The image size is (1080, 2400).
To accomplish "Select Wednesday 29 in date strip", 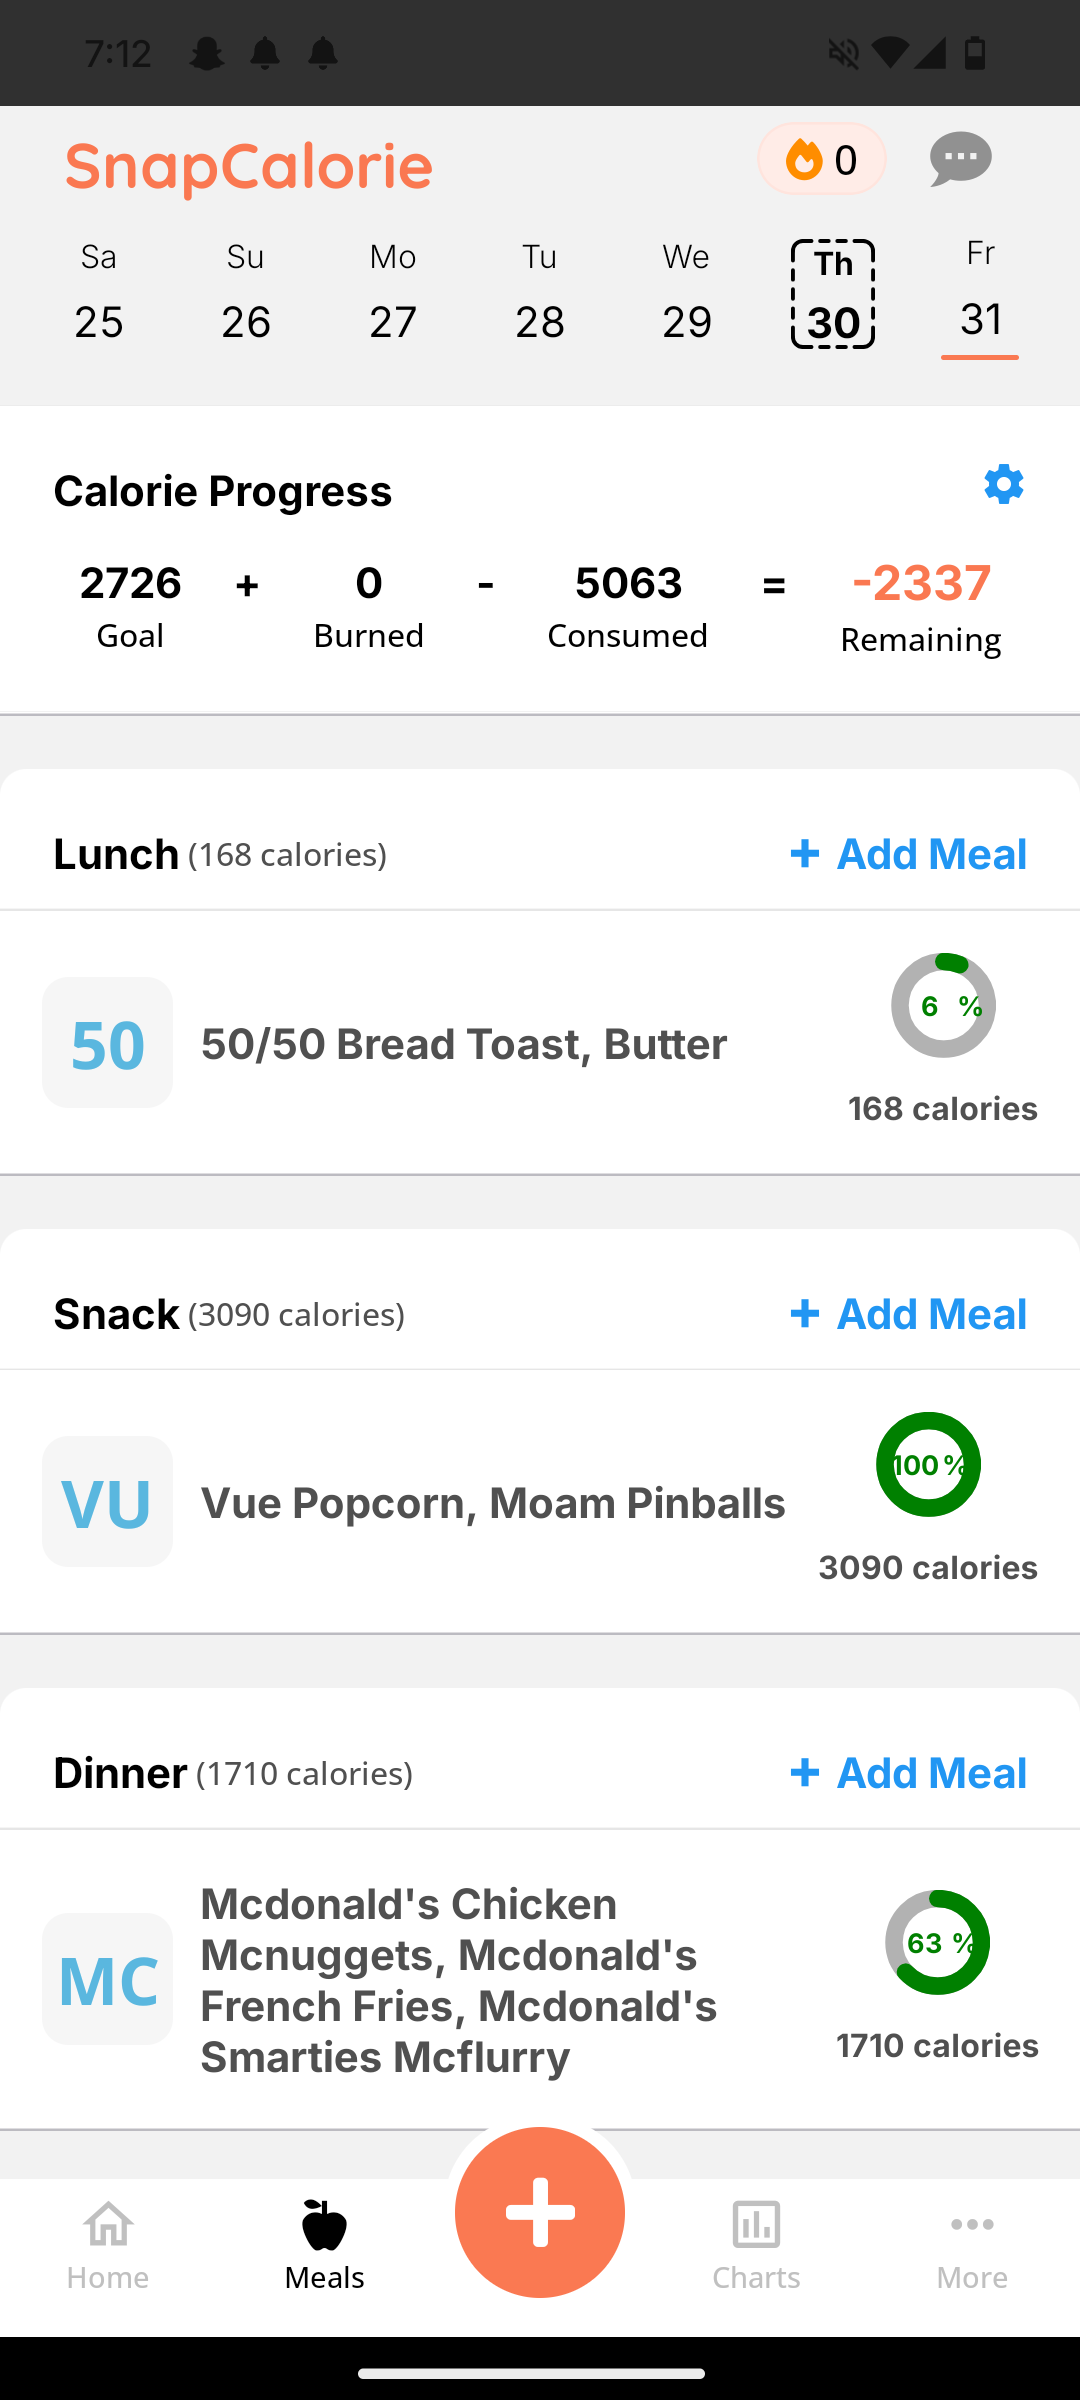I will coord(686,296).
